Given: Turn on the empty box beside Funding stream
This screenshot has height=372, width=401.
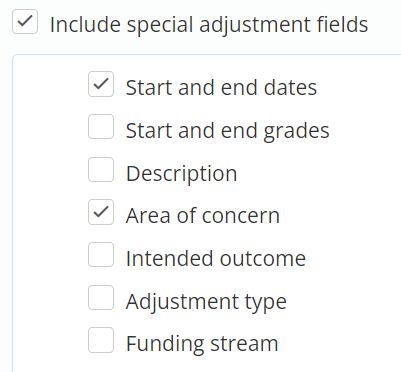Looking at the screenshot, I should 101,340.
